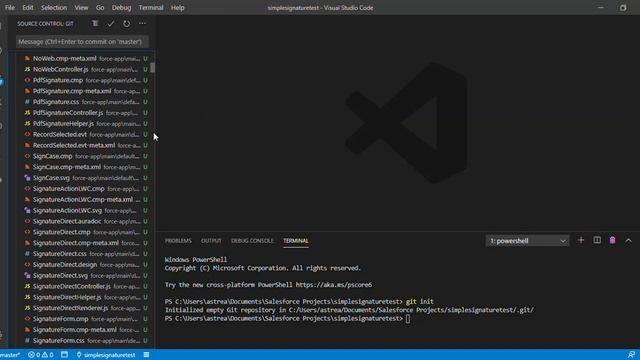Select PdfSignature.css file
This screenshot has width=640, height=360.
pos(82,102)
